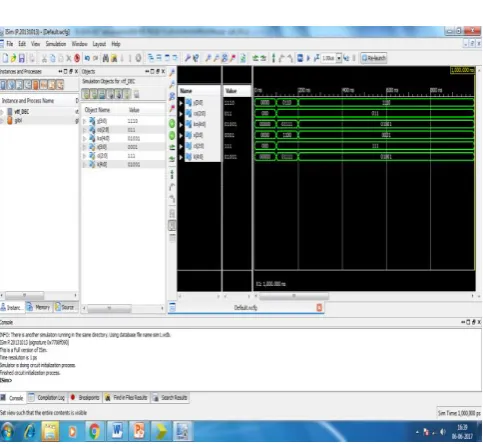Switch to the Compilation Log tab
Screen dimensions: 483x444
pos(47,397)
